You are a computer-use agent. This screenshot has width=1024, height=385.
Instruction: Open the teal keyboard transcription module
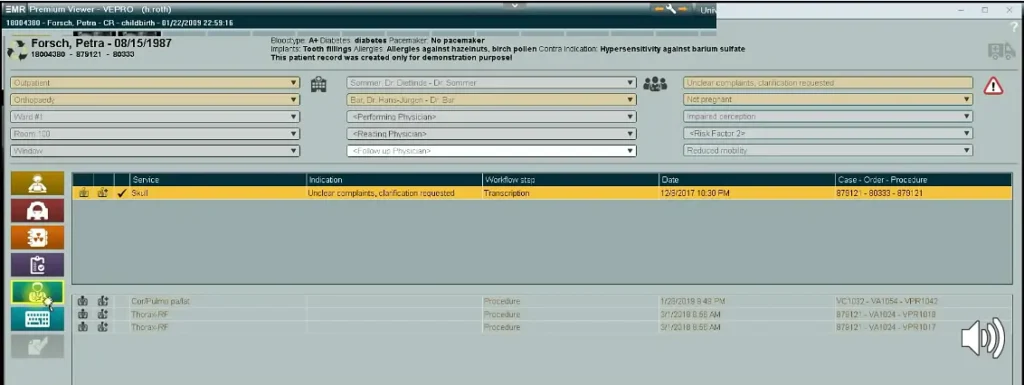[x=37, y=318]
